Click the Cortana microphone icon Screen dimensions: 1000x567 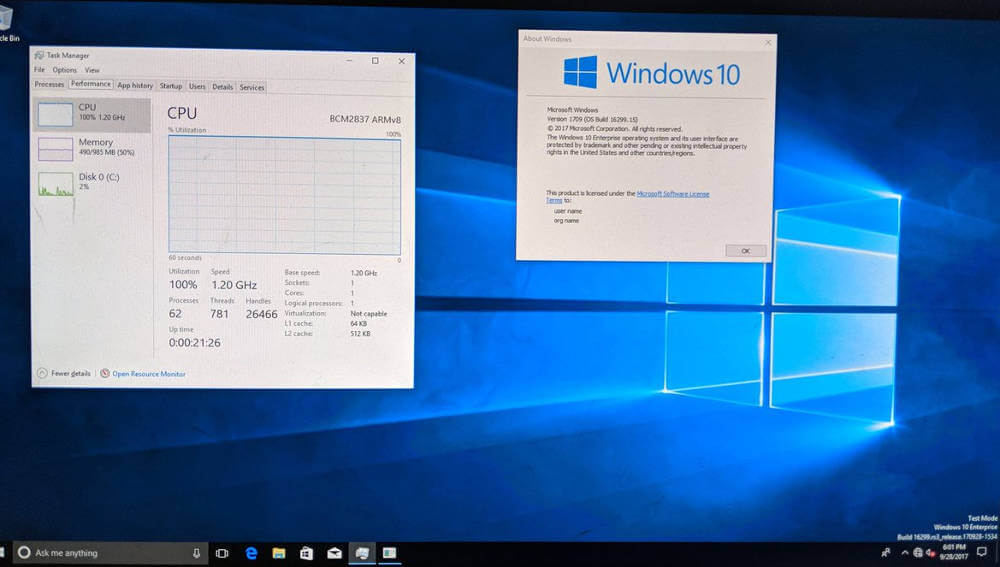coord(196,552)
